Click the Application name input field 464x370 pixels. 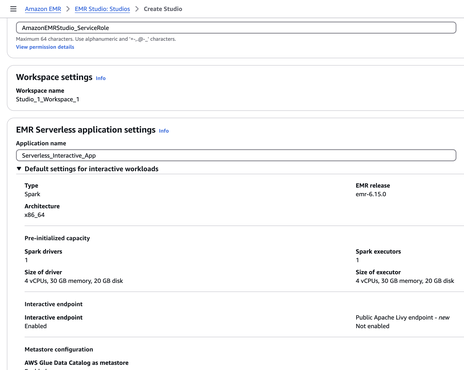pos(236,155)
